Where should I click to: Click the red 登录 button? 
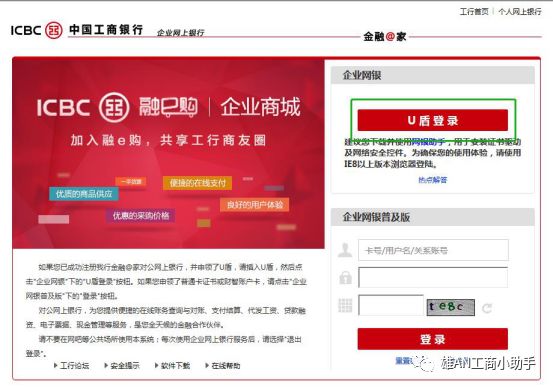tap(433, 339)
